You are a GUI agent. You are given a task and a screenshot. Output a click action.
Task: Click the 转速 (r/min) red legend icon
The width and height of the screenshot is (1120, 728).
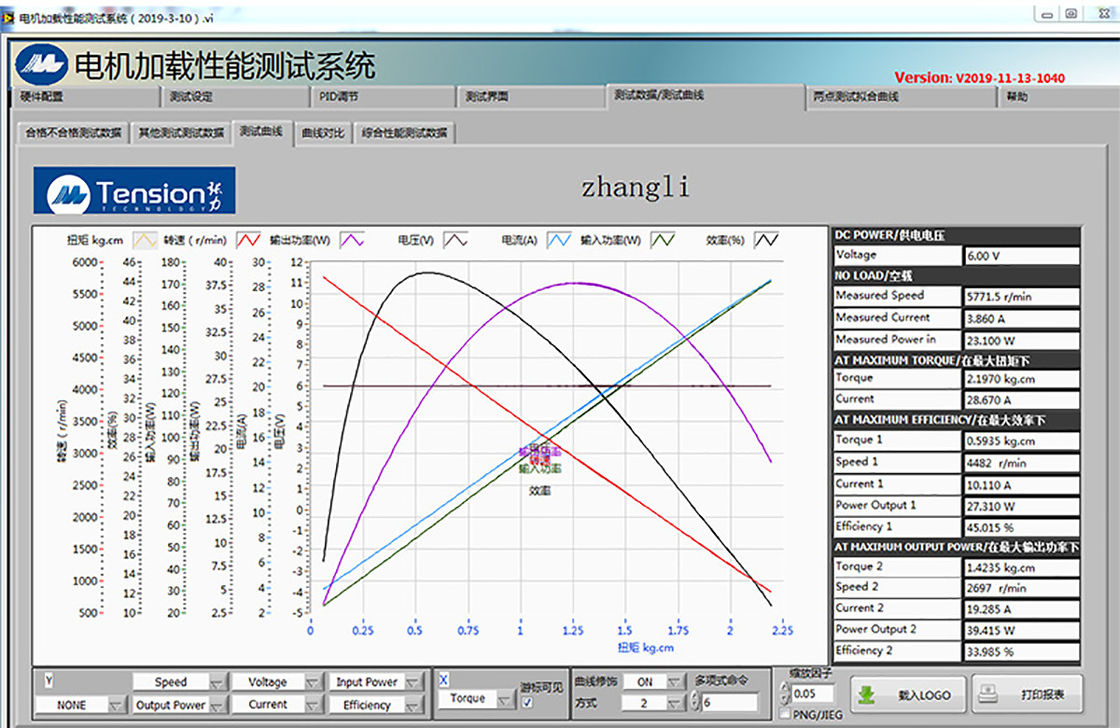click(249, 240)
